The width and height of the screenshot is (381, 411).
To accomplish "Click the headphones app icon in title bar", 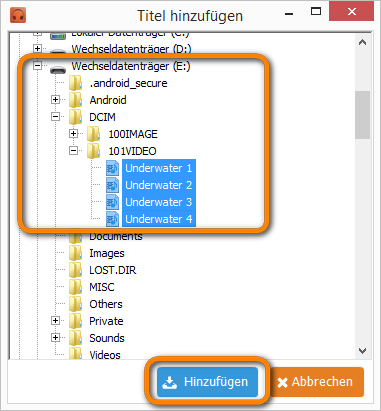I will click(18, 16).
